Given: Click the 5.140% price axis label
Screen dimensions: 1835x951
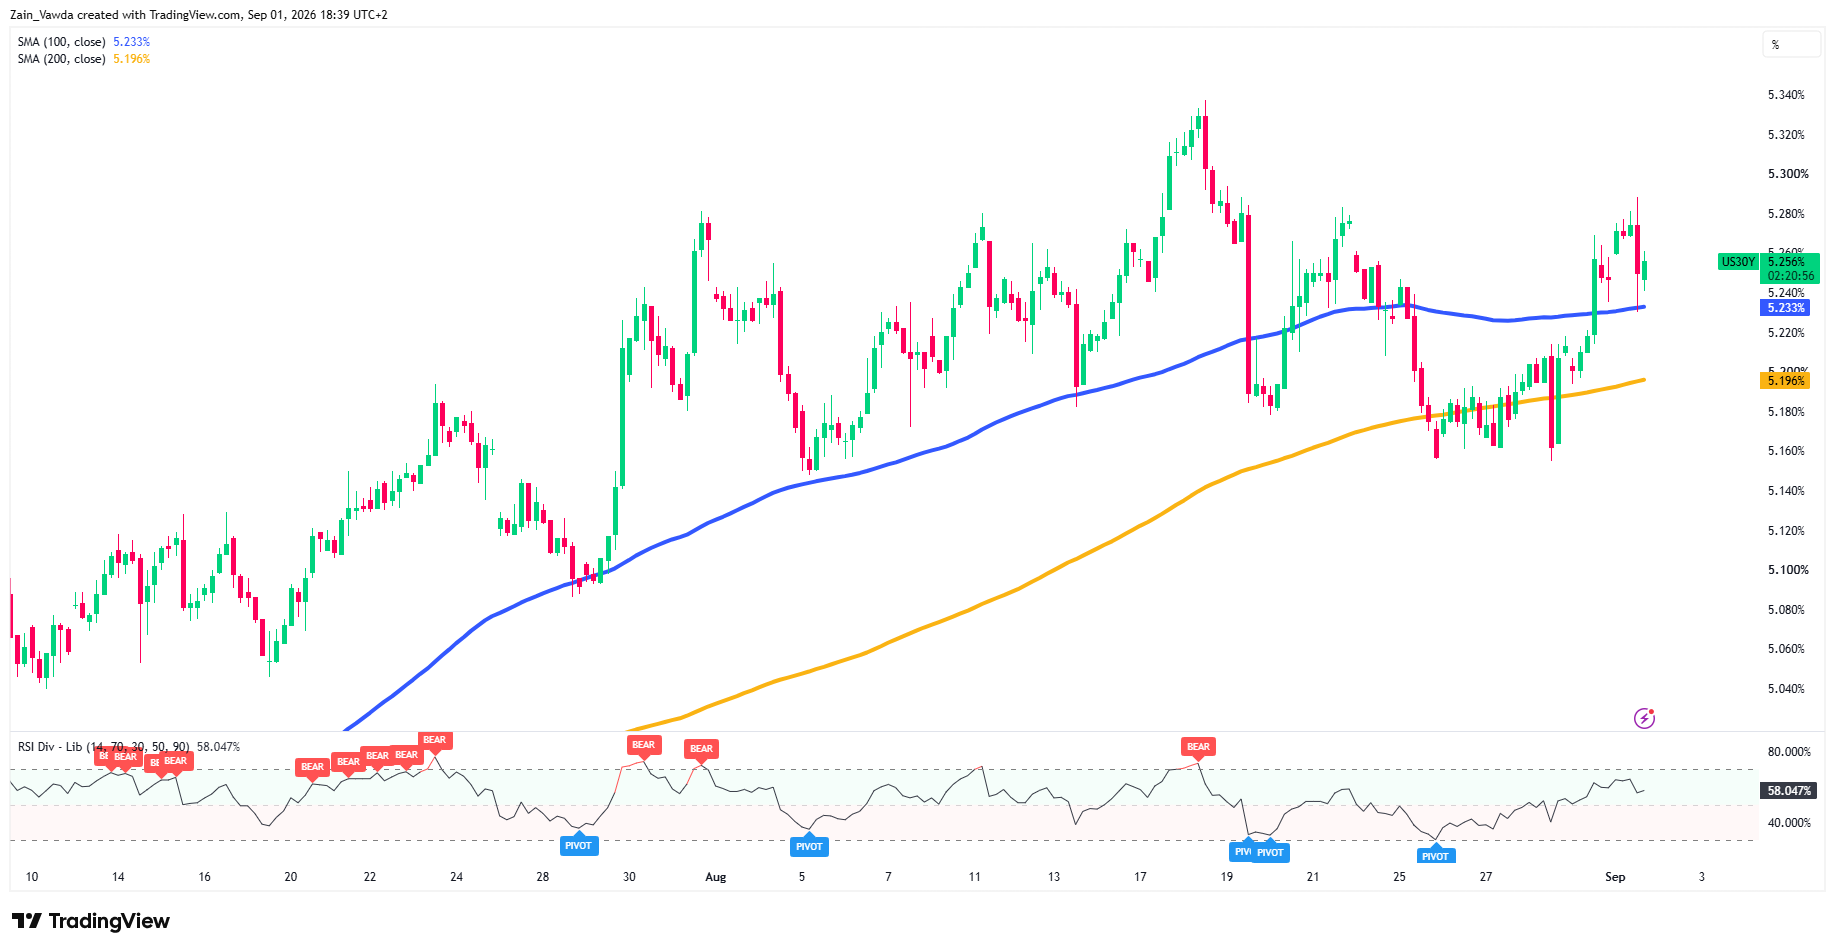Looking at the screenshot, I should 1787,491.
